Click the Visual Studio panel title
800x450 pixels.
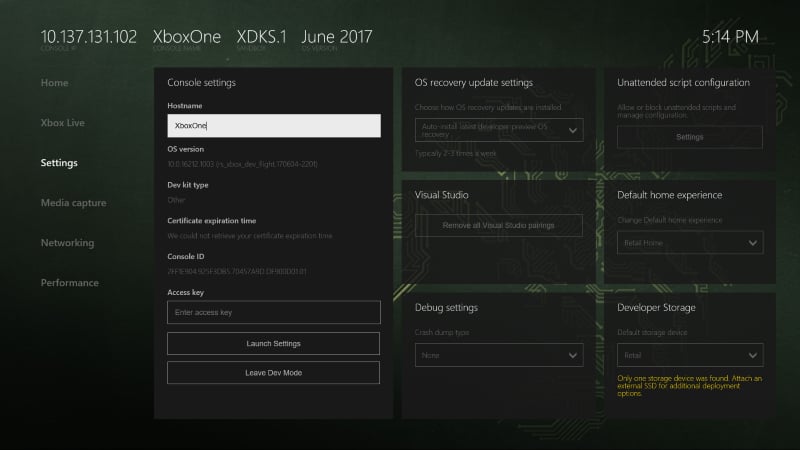tap(441, 195)
